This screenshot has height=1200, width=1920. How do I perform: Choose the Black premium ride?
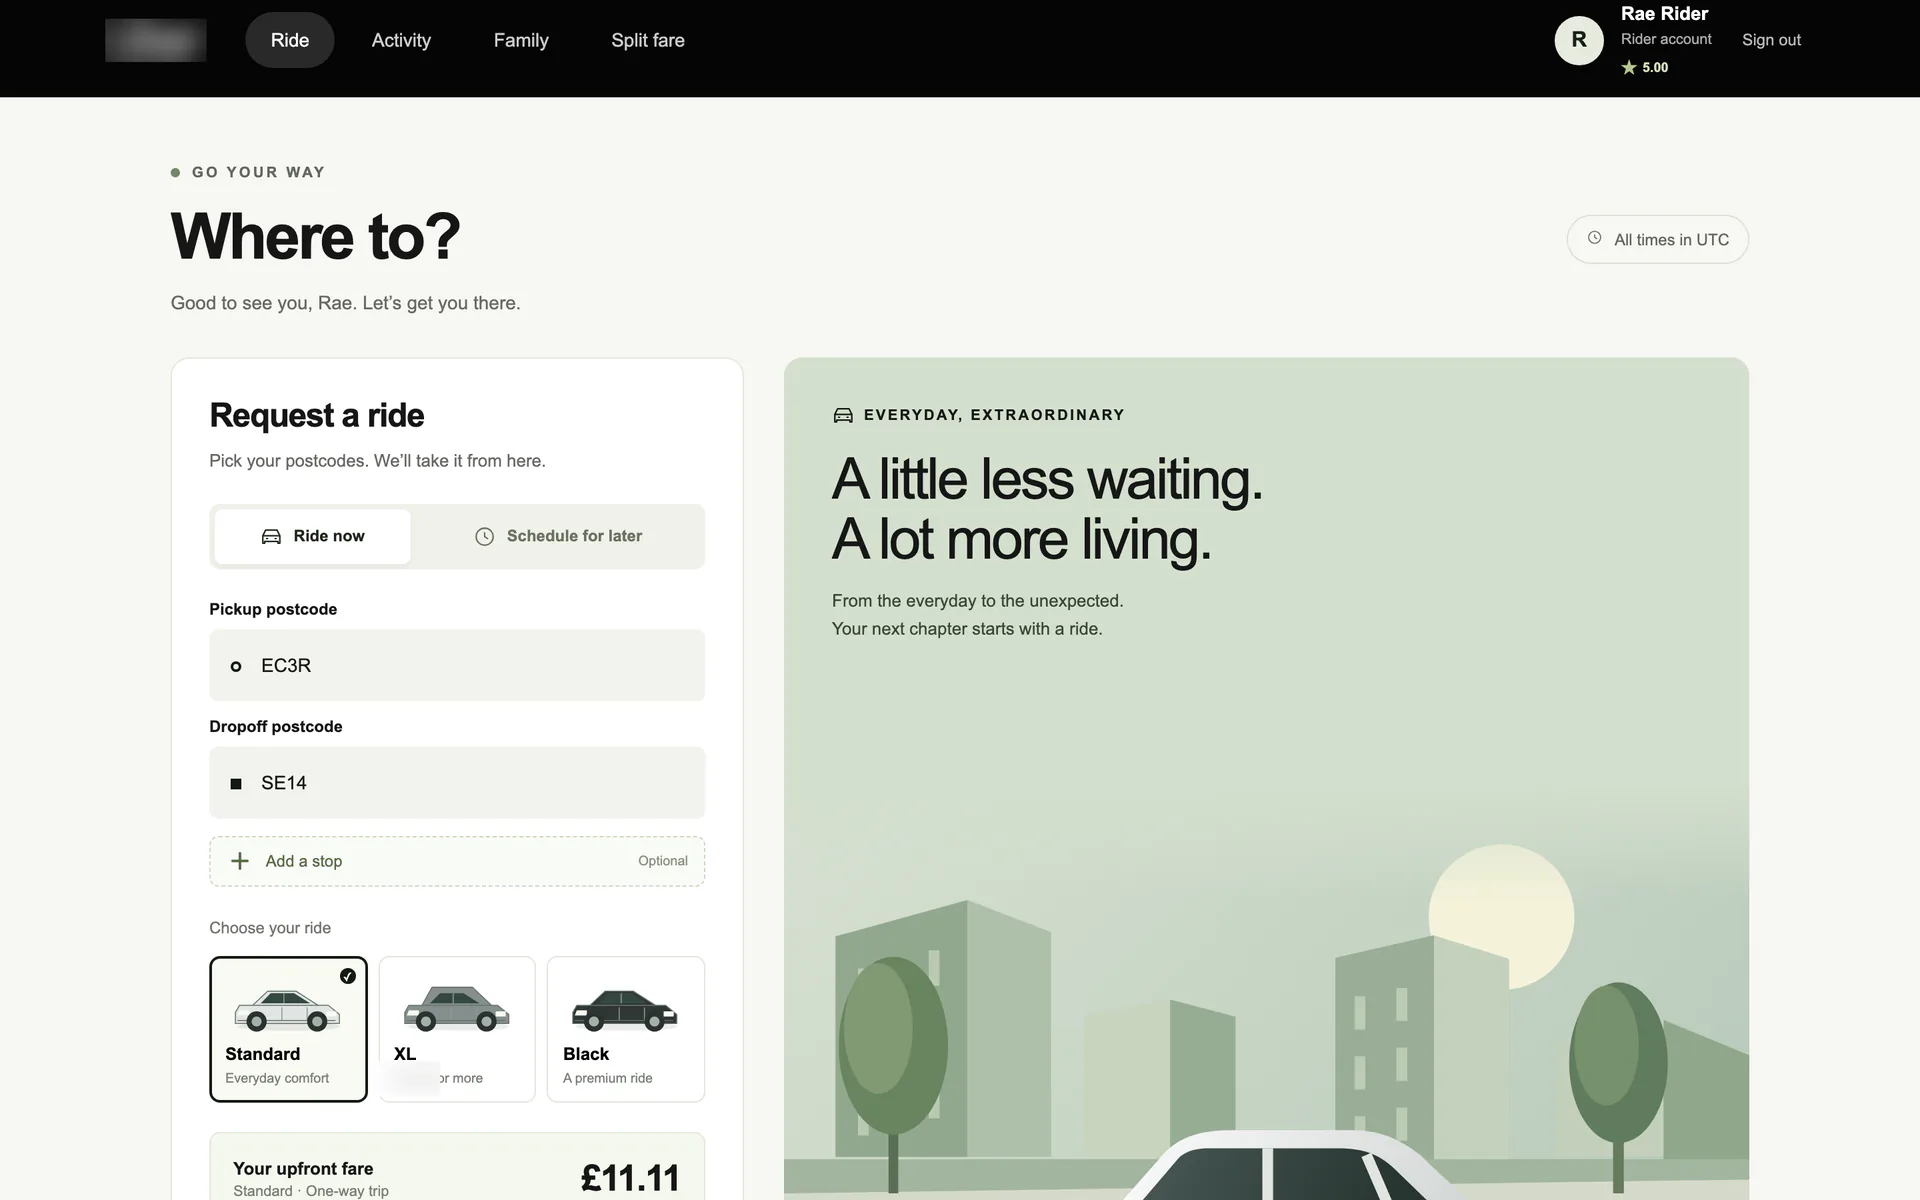[626, 1029]
